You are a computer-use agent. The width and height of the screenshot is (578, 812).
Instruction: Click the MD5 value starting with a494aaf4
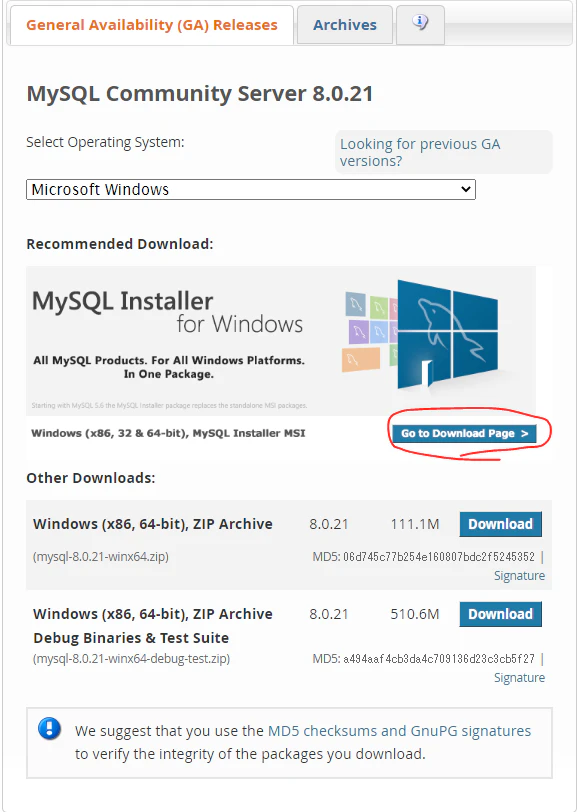click(x=438, y=659)
